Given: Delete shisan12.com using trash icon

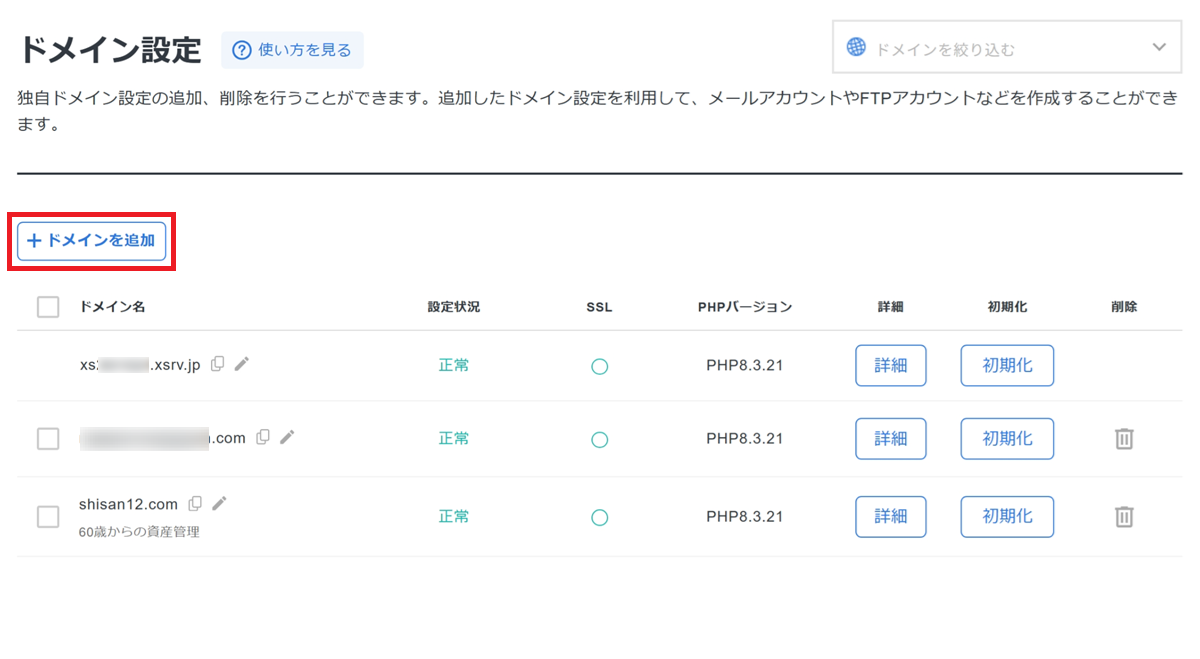Looking at the screenshot, I should point(1124,517).
